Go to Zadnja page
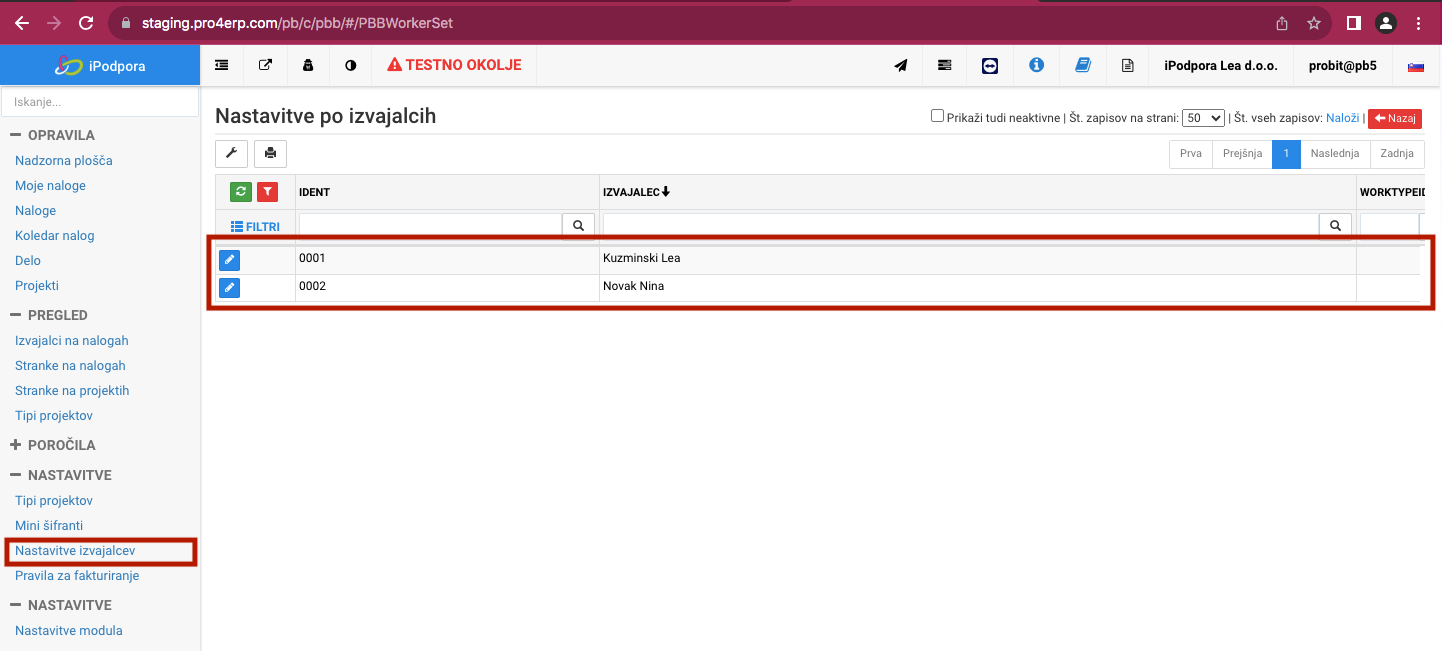Viewport: 1442px width, 651px height. 1397,154
